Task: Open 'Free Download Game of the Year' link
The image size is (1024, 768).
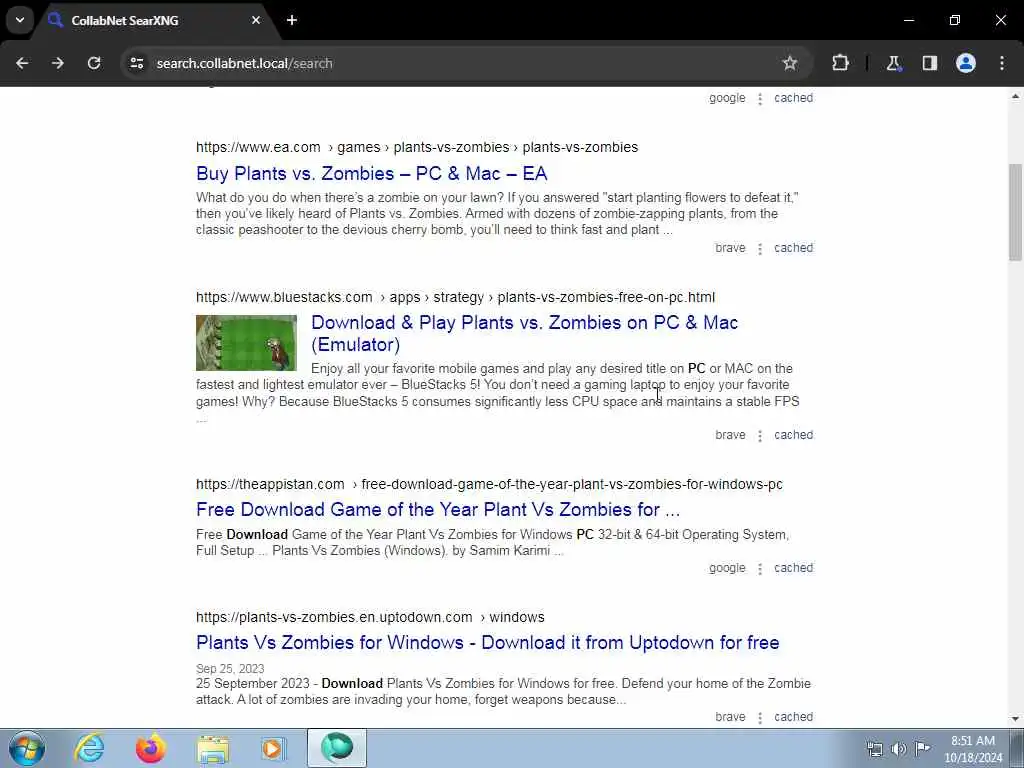Action: [438, 509]
